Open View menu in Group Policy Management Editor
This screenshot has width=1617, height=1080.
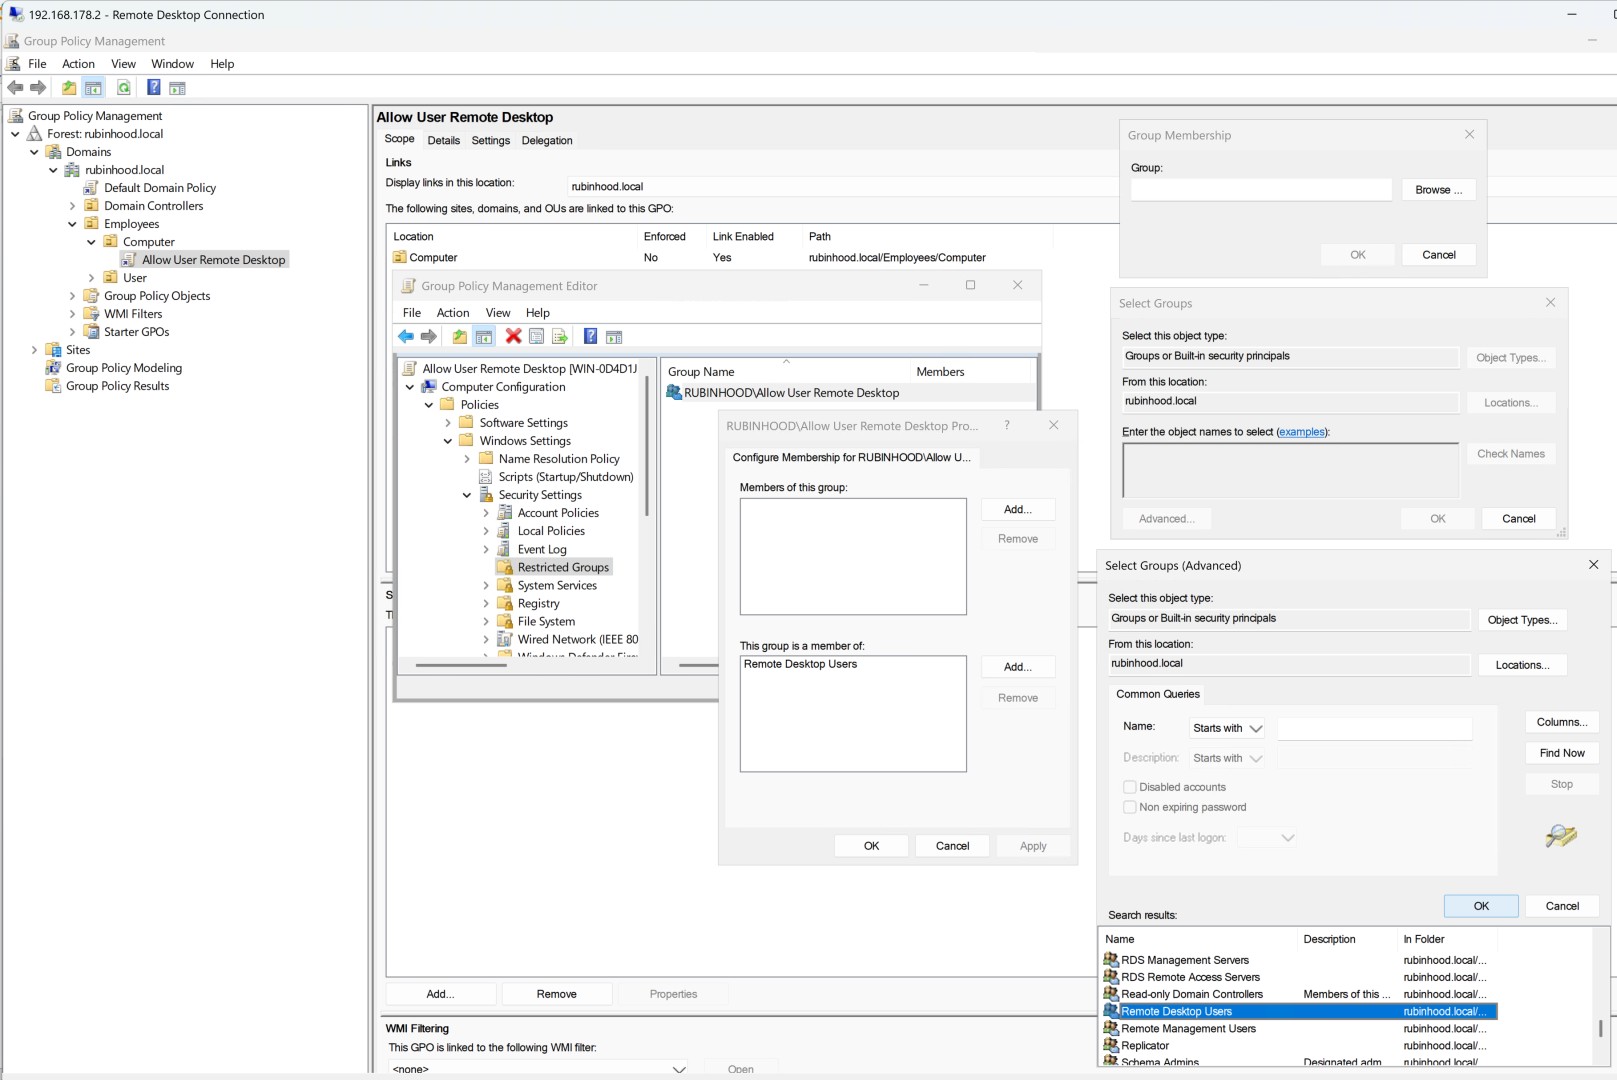[x=498, y=313]
